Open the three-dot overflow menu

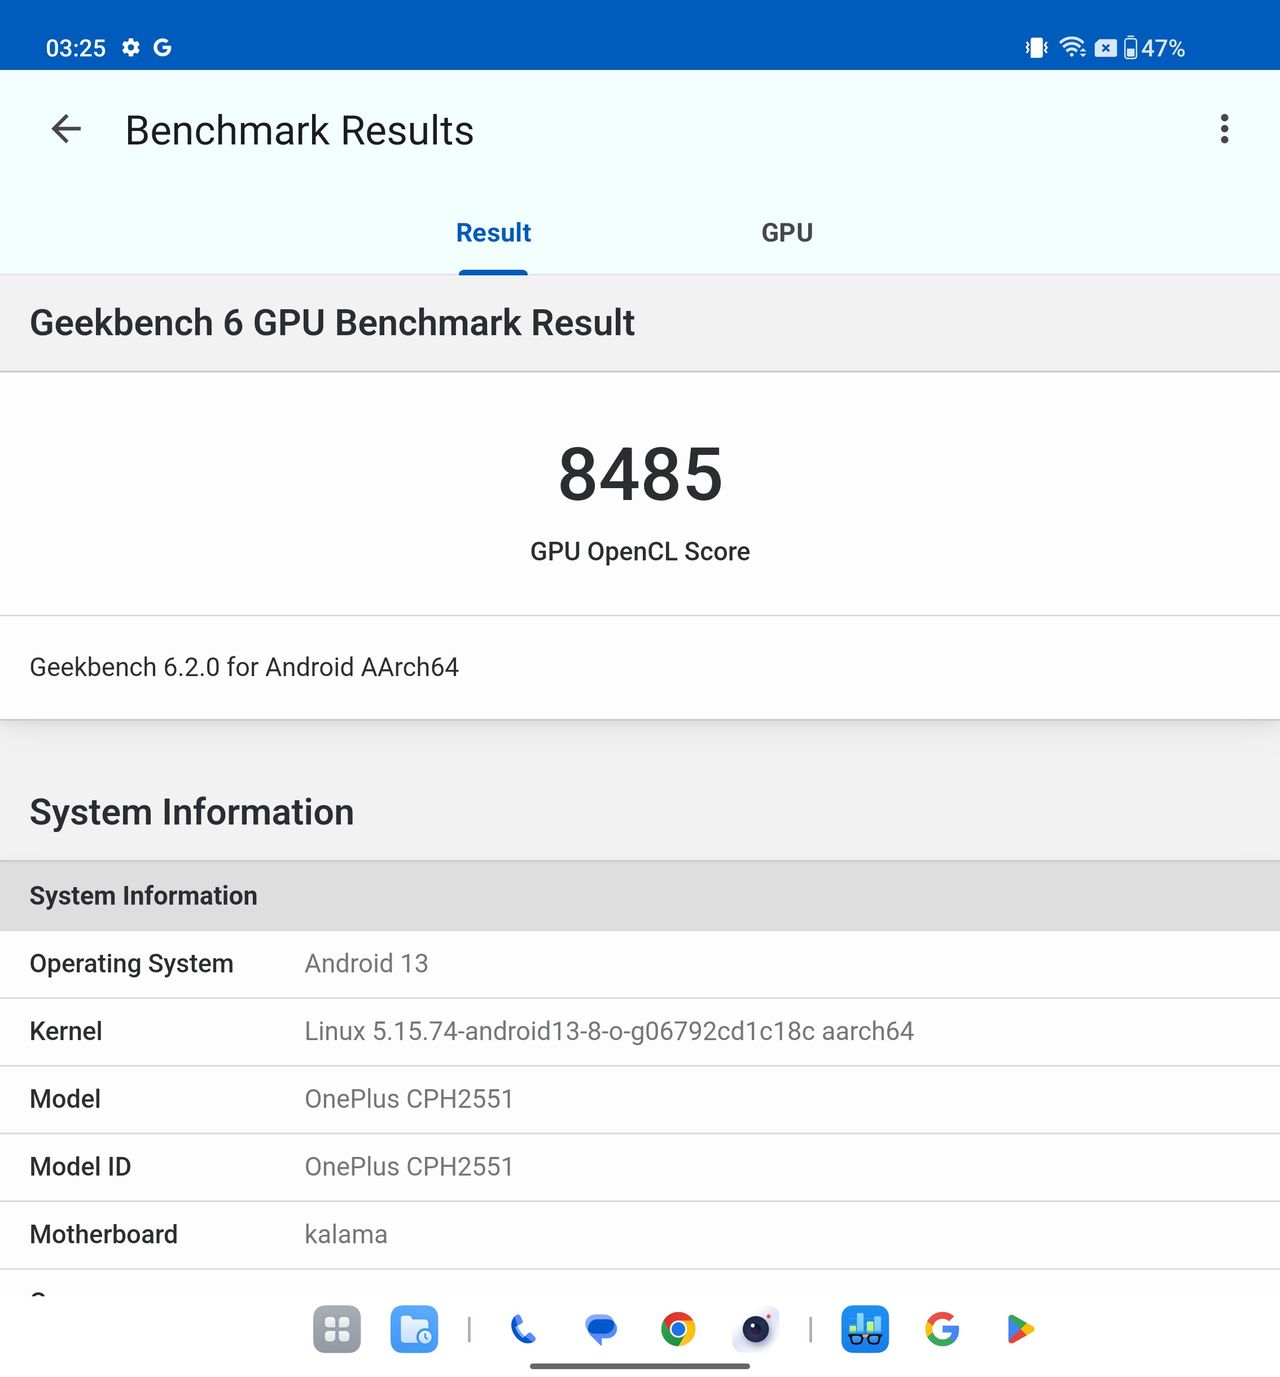coord(1224,129)
